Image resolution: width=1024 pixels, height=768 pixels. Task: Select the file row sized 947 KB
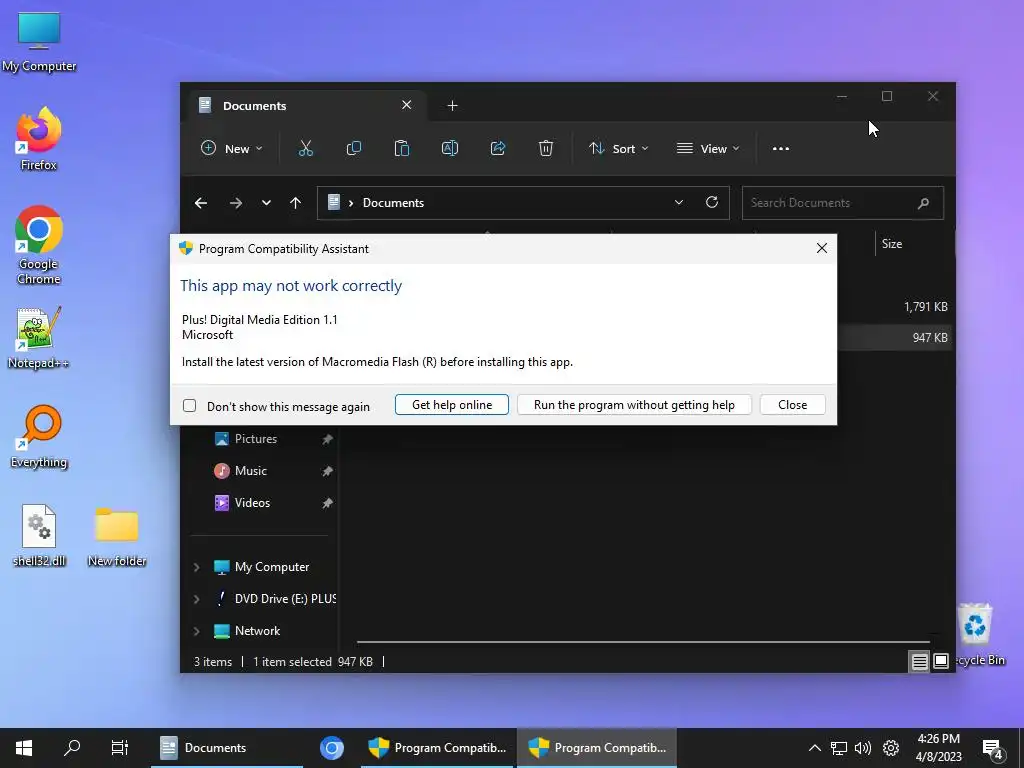pyautogui.click(x=893, y=338)
